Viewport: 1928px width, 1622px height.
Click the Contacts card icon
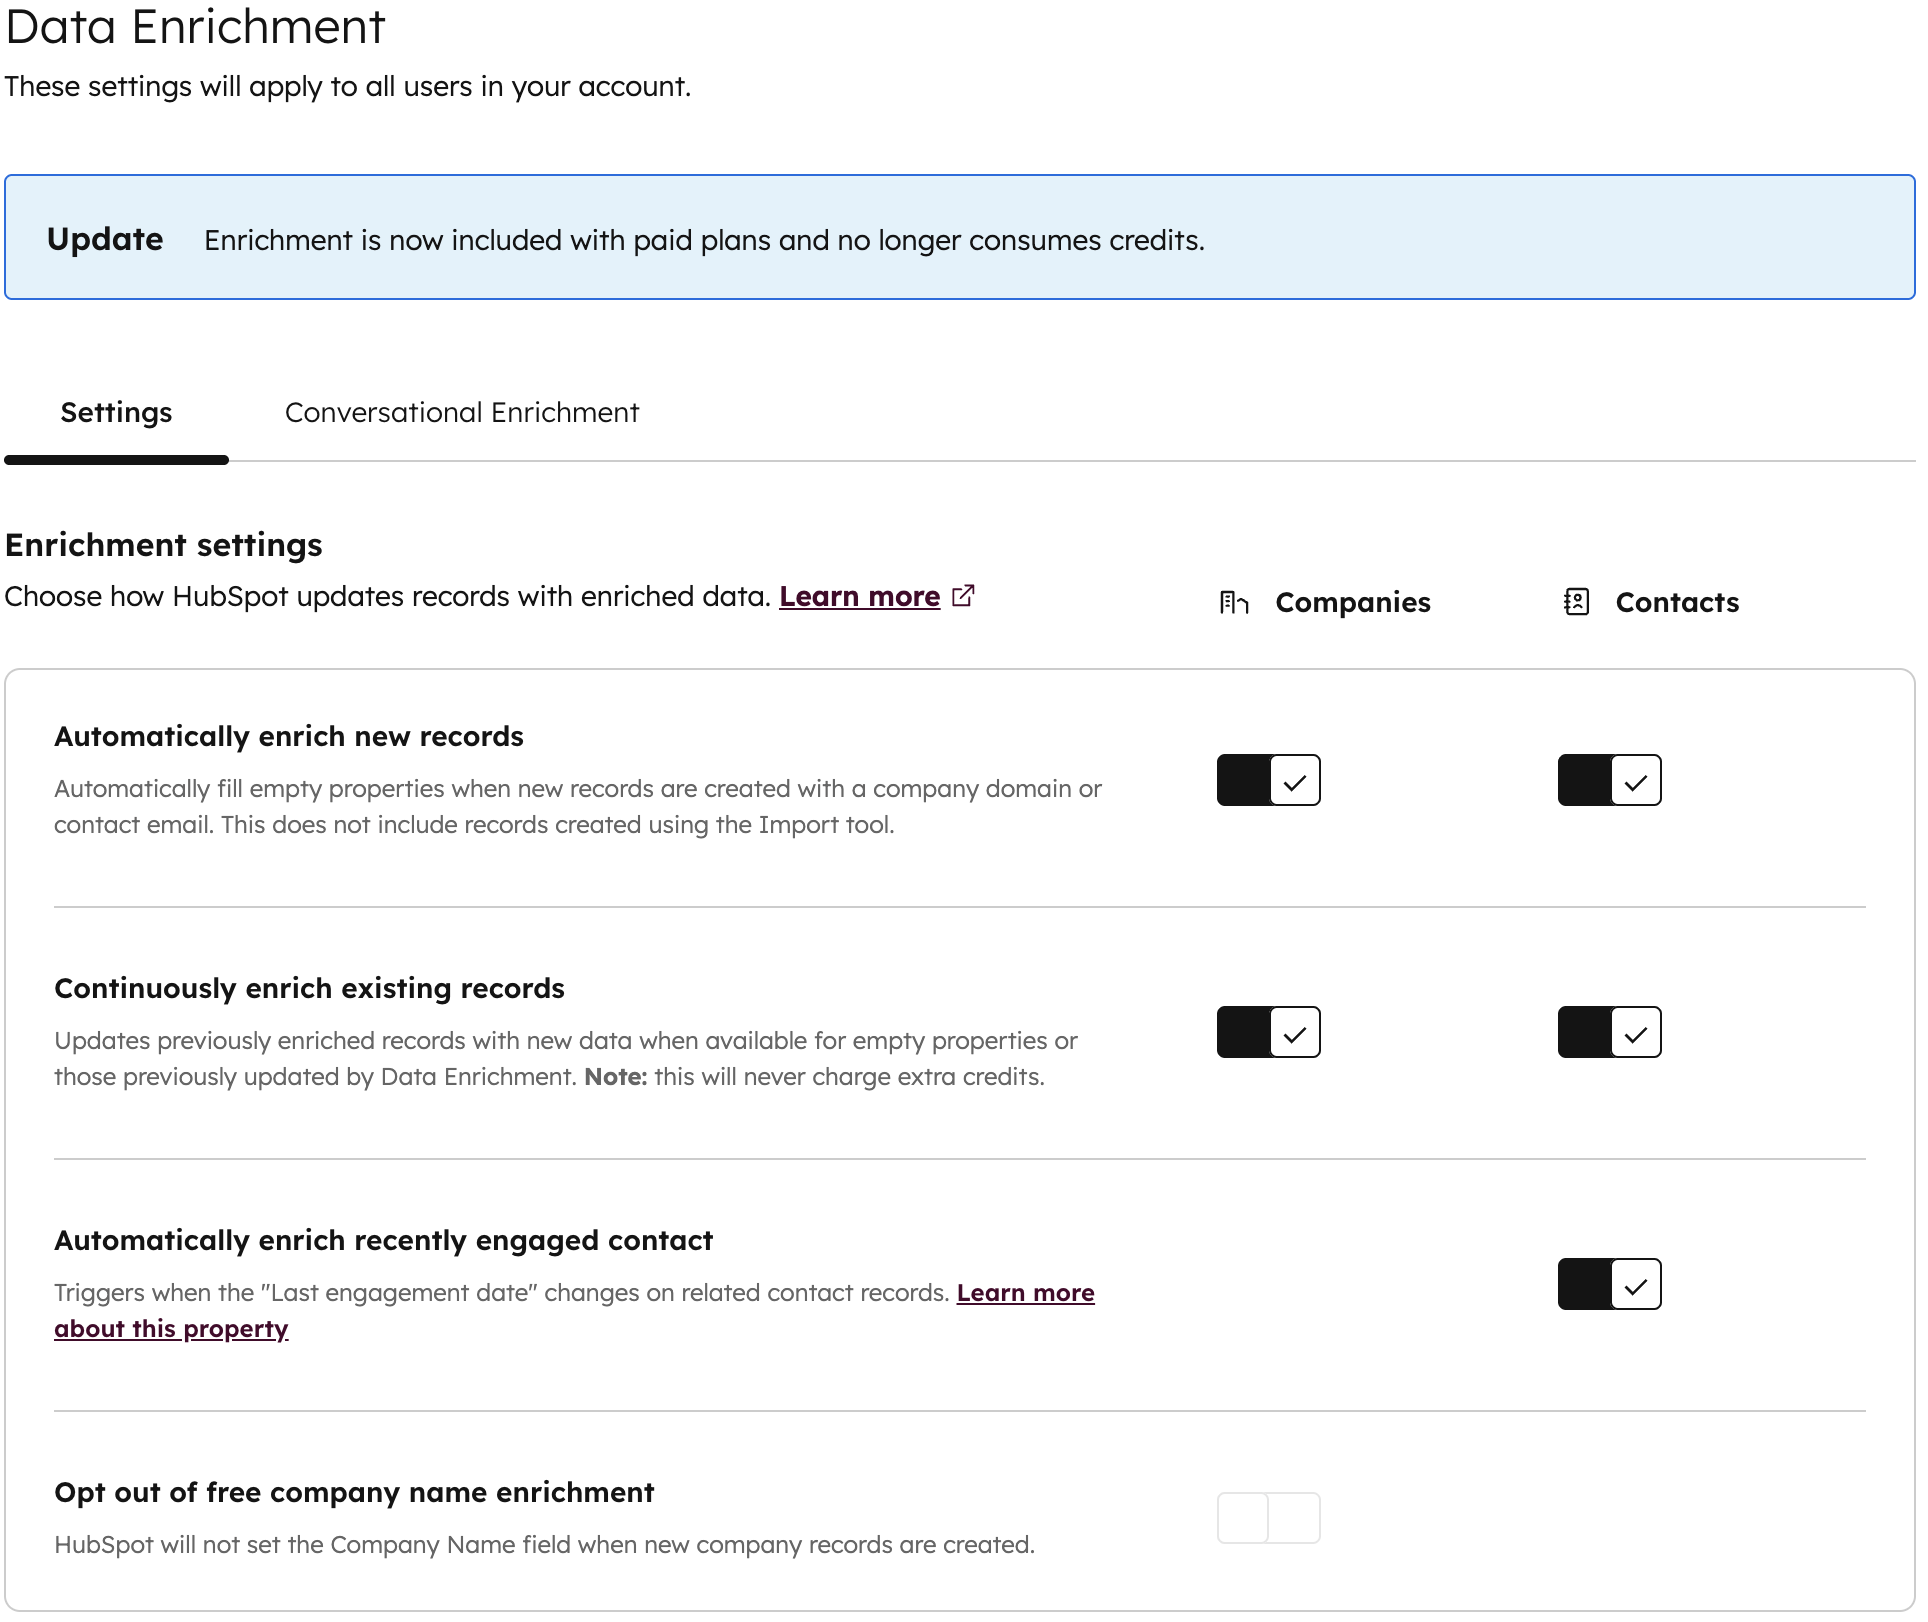pos(1577,602)
